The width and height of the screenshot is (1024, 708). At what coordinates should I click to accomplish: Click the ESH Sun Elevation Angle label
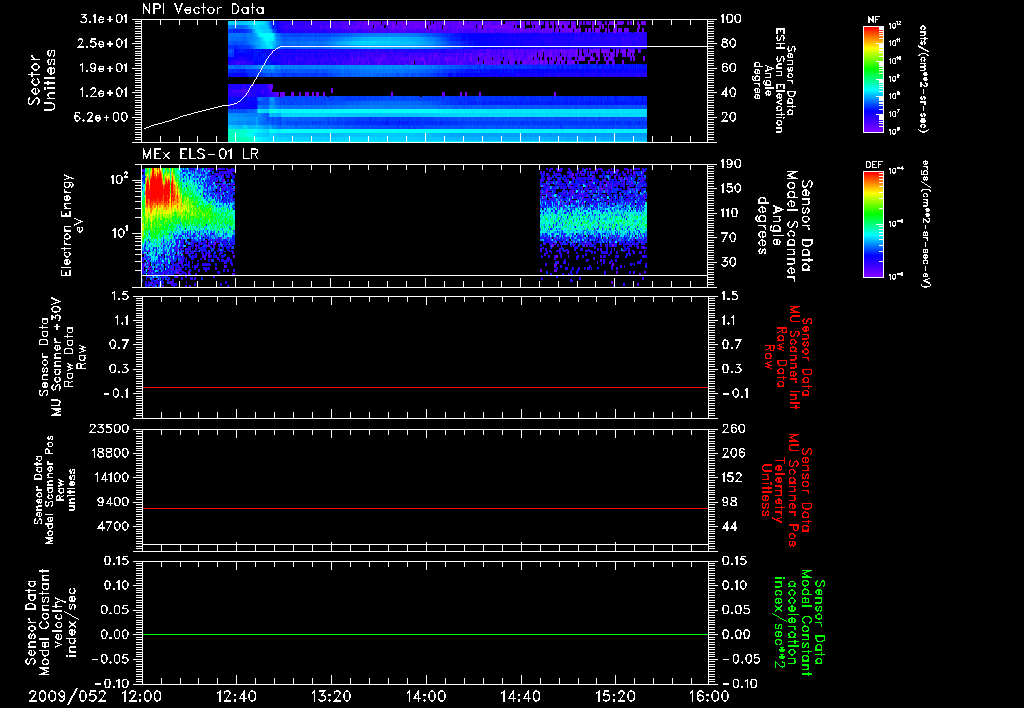pos(775,80)
